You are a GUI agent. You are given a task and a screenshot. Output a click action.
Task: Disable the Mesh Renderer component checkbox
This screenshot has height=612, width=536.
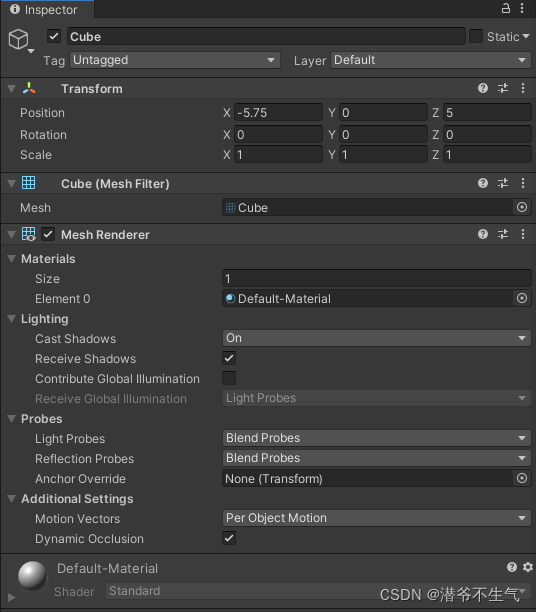pyautogui.click(x=48, y=235)
